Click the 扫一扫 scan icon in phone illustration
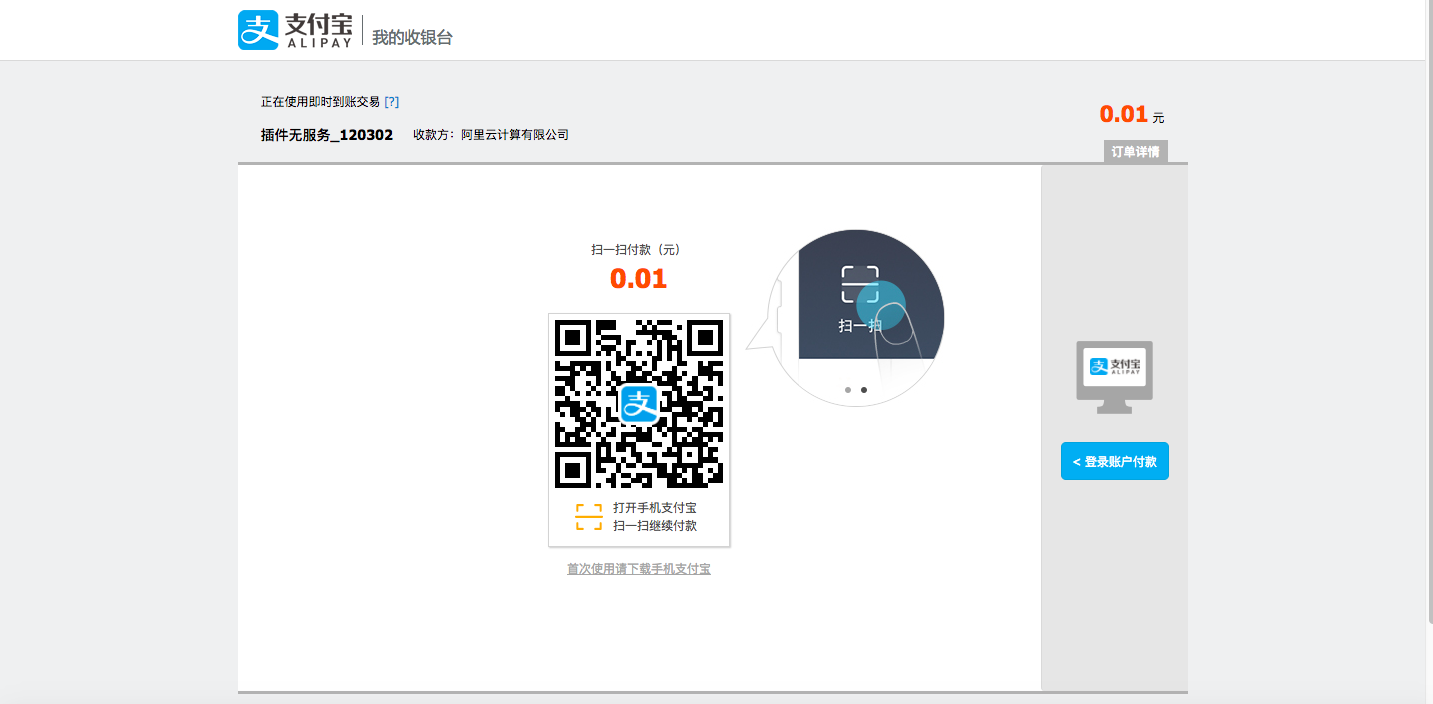 tap(860, 284)
